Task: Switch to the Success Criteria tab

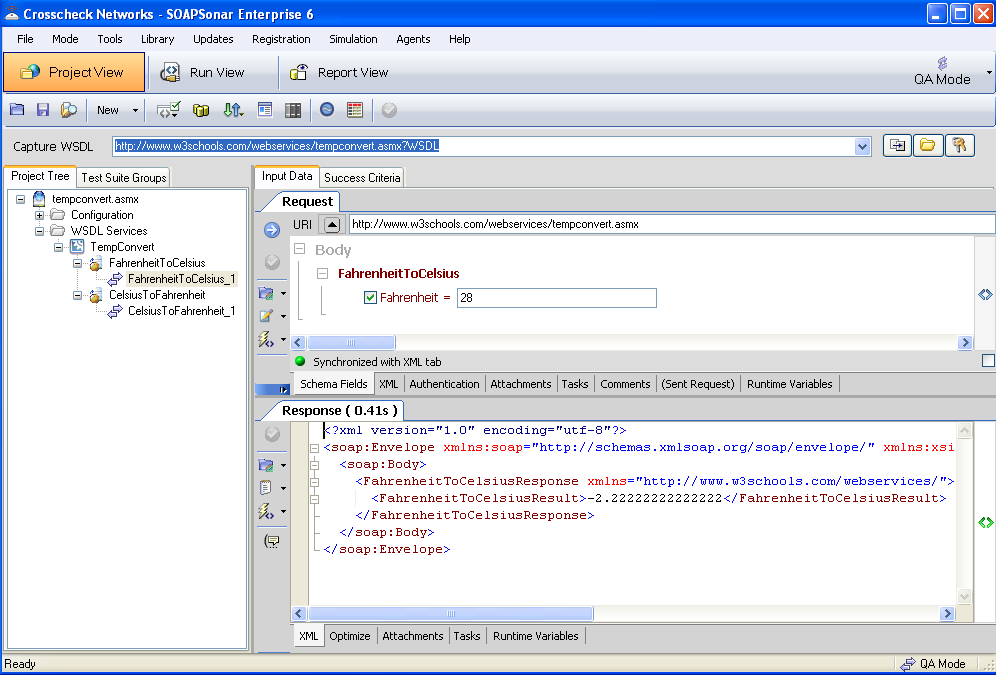Action: 362,178
